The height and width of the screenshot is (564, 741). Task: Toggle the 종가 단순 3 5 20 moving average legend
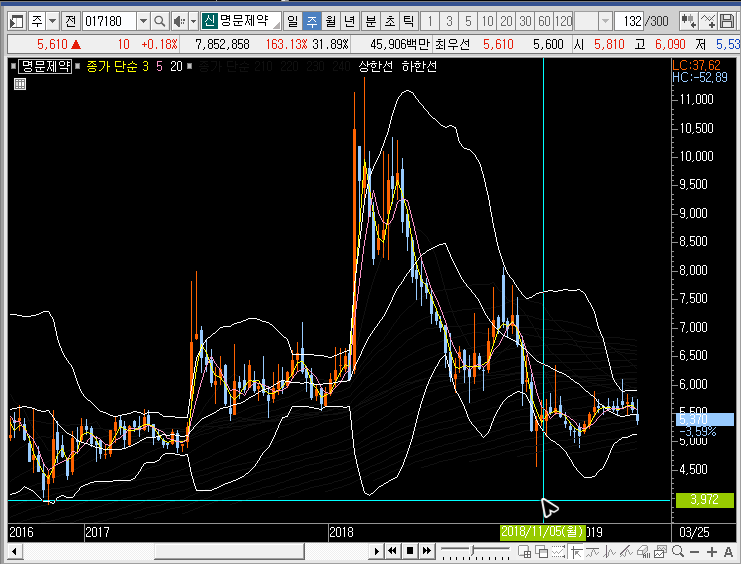coord(134,67)
